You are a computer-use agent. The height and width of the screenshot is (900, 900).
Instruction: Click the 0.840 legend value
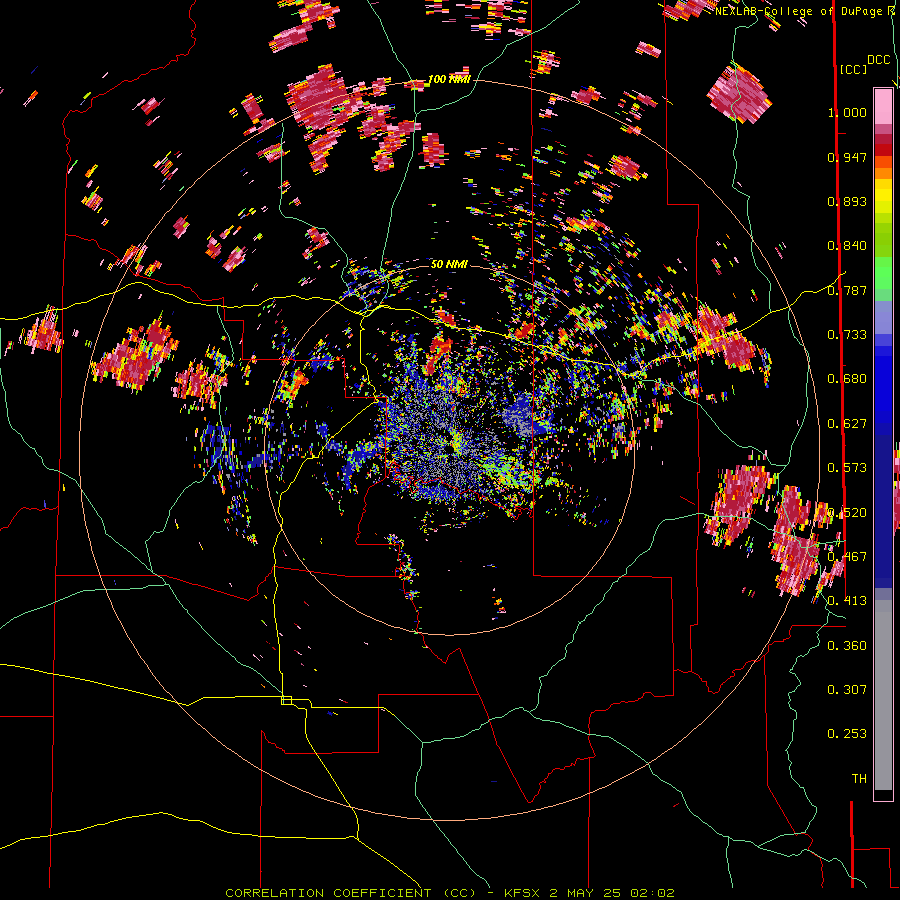pyautogui.click(x=847, y=246)
